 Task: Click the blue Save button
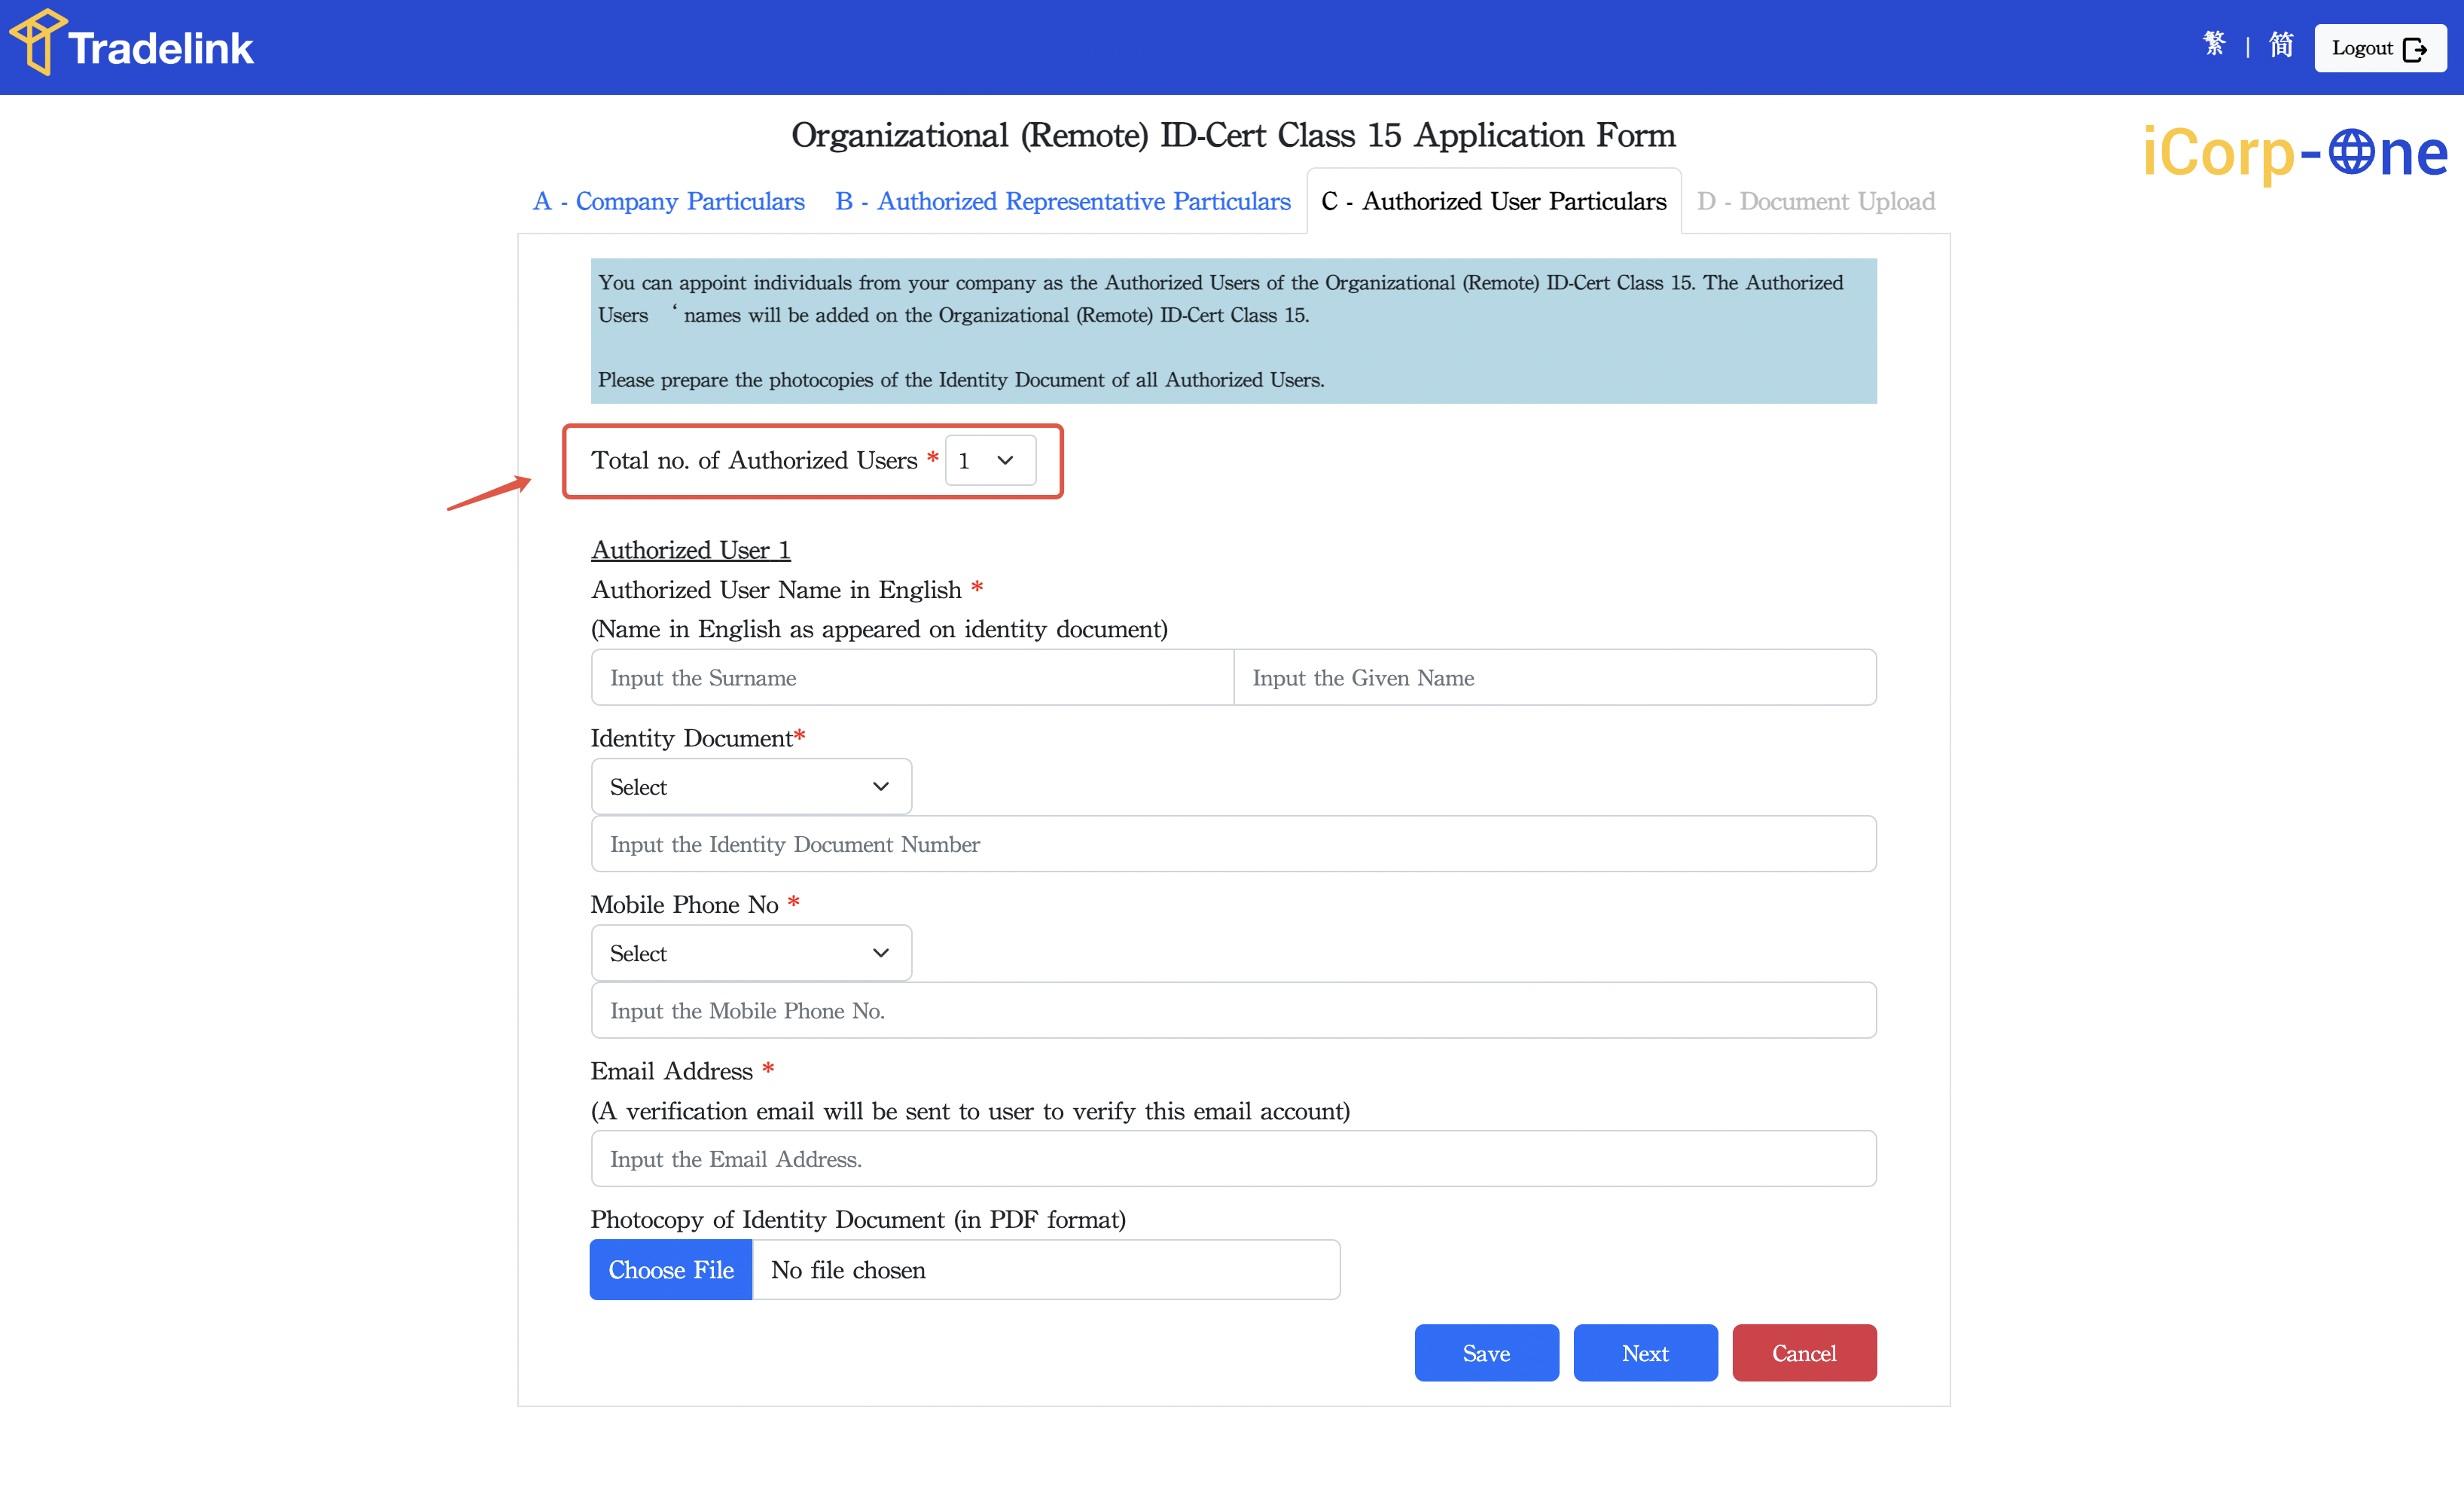1486,1353
